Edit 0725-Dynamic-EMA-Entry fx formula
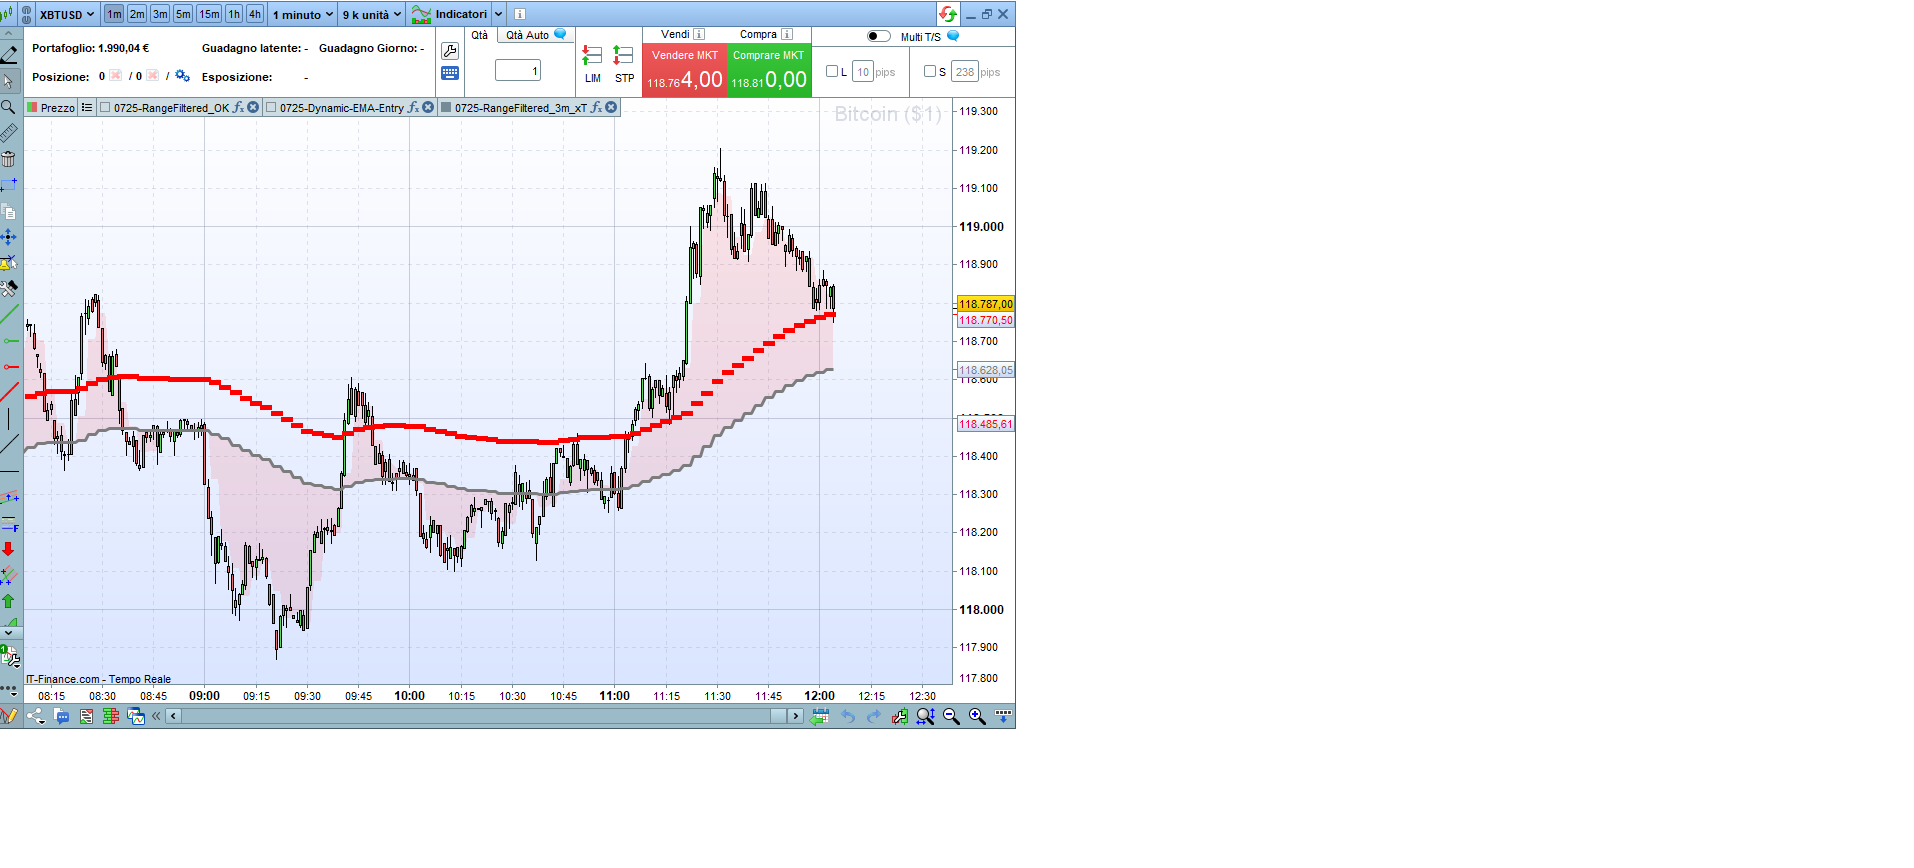Screen dimensions: 1914x868 pos(413,108)
